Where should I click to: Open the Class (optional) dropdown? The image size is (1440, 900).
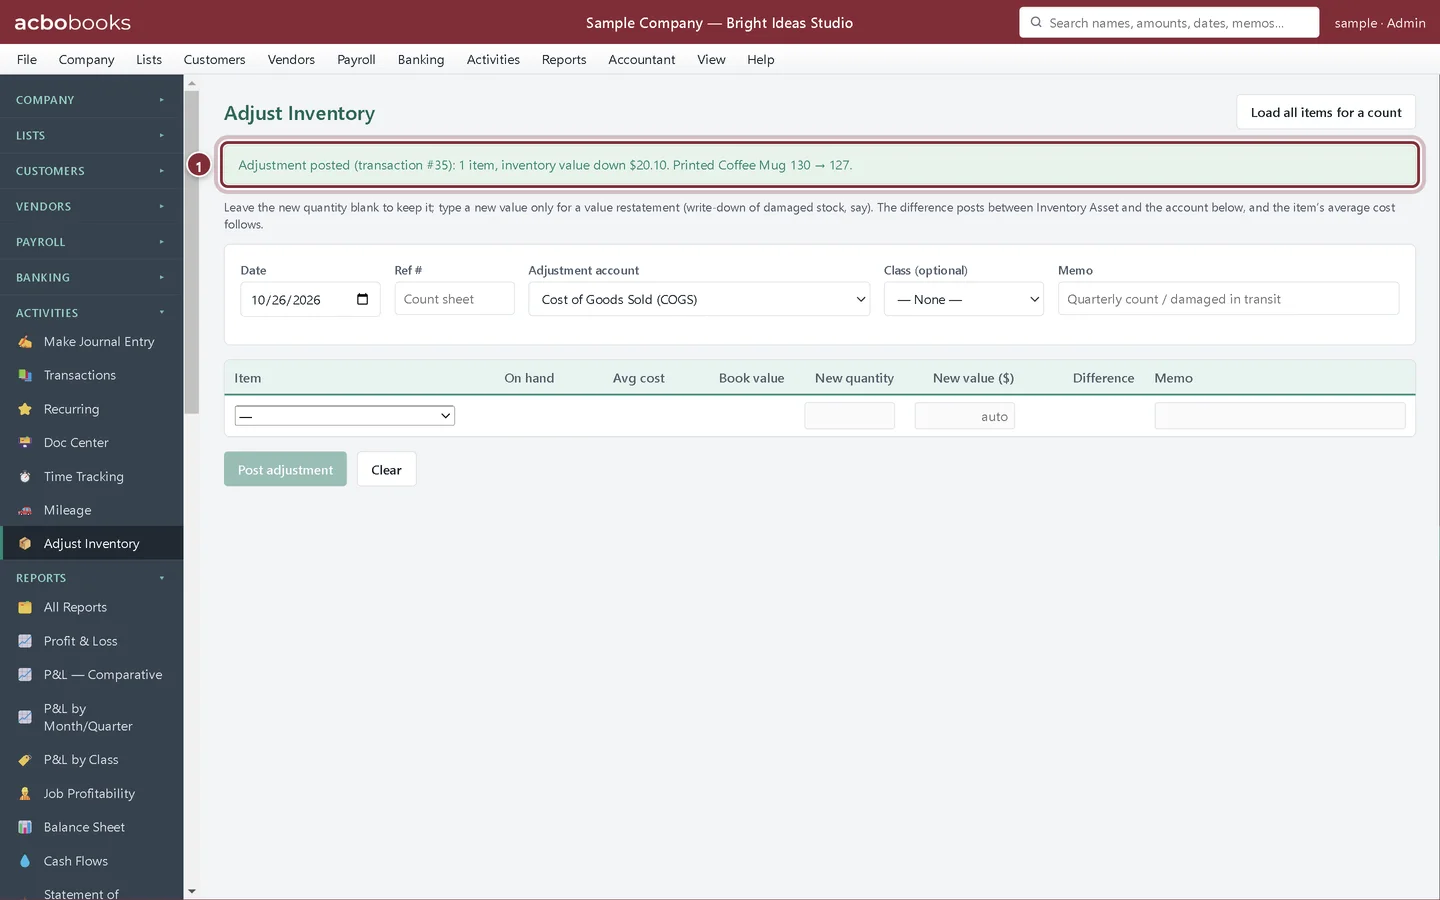(964, 299)
